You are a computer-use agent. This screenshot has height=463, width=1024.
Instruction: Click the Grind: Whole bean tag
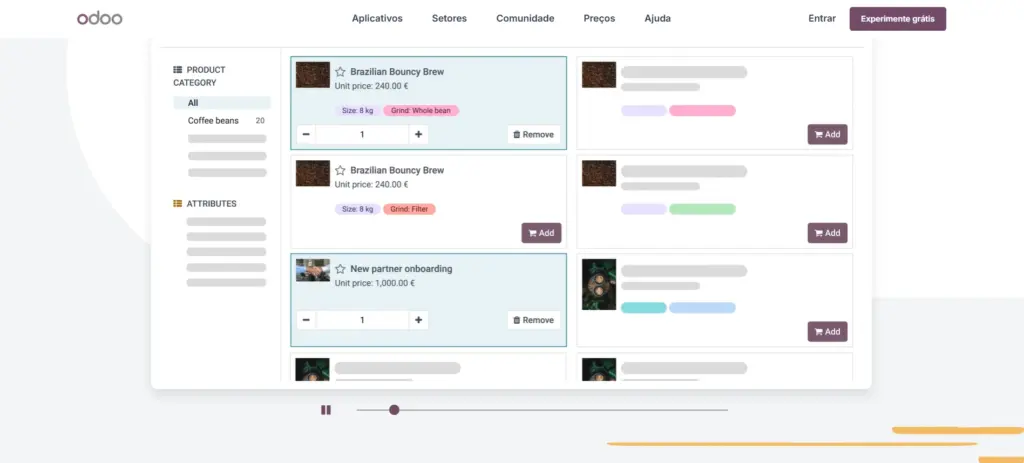pyautogui.click(x=421, y=110)
